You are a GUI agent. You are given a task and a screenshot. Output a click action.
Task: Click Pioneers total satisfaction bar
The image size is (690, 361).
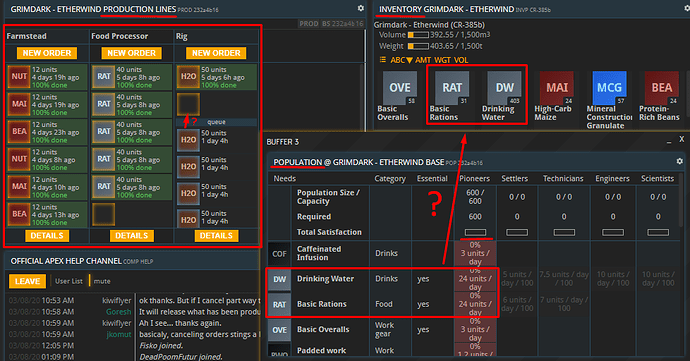coord(475,232)
